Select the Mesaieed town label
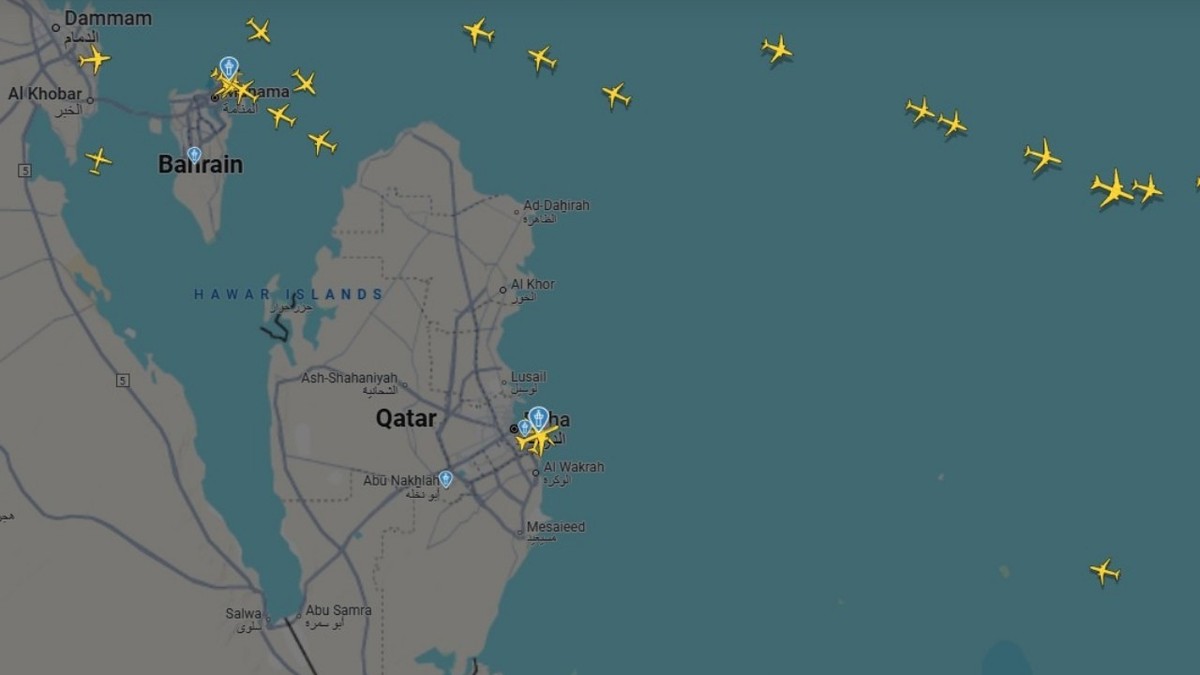The width and height of the screenshot is (1200, 675). [556, 527]
